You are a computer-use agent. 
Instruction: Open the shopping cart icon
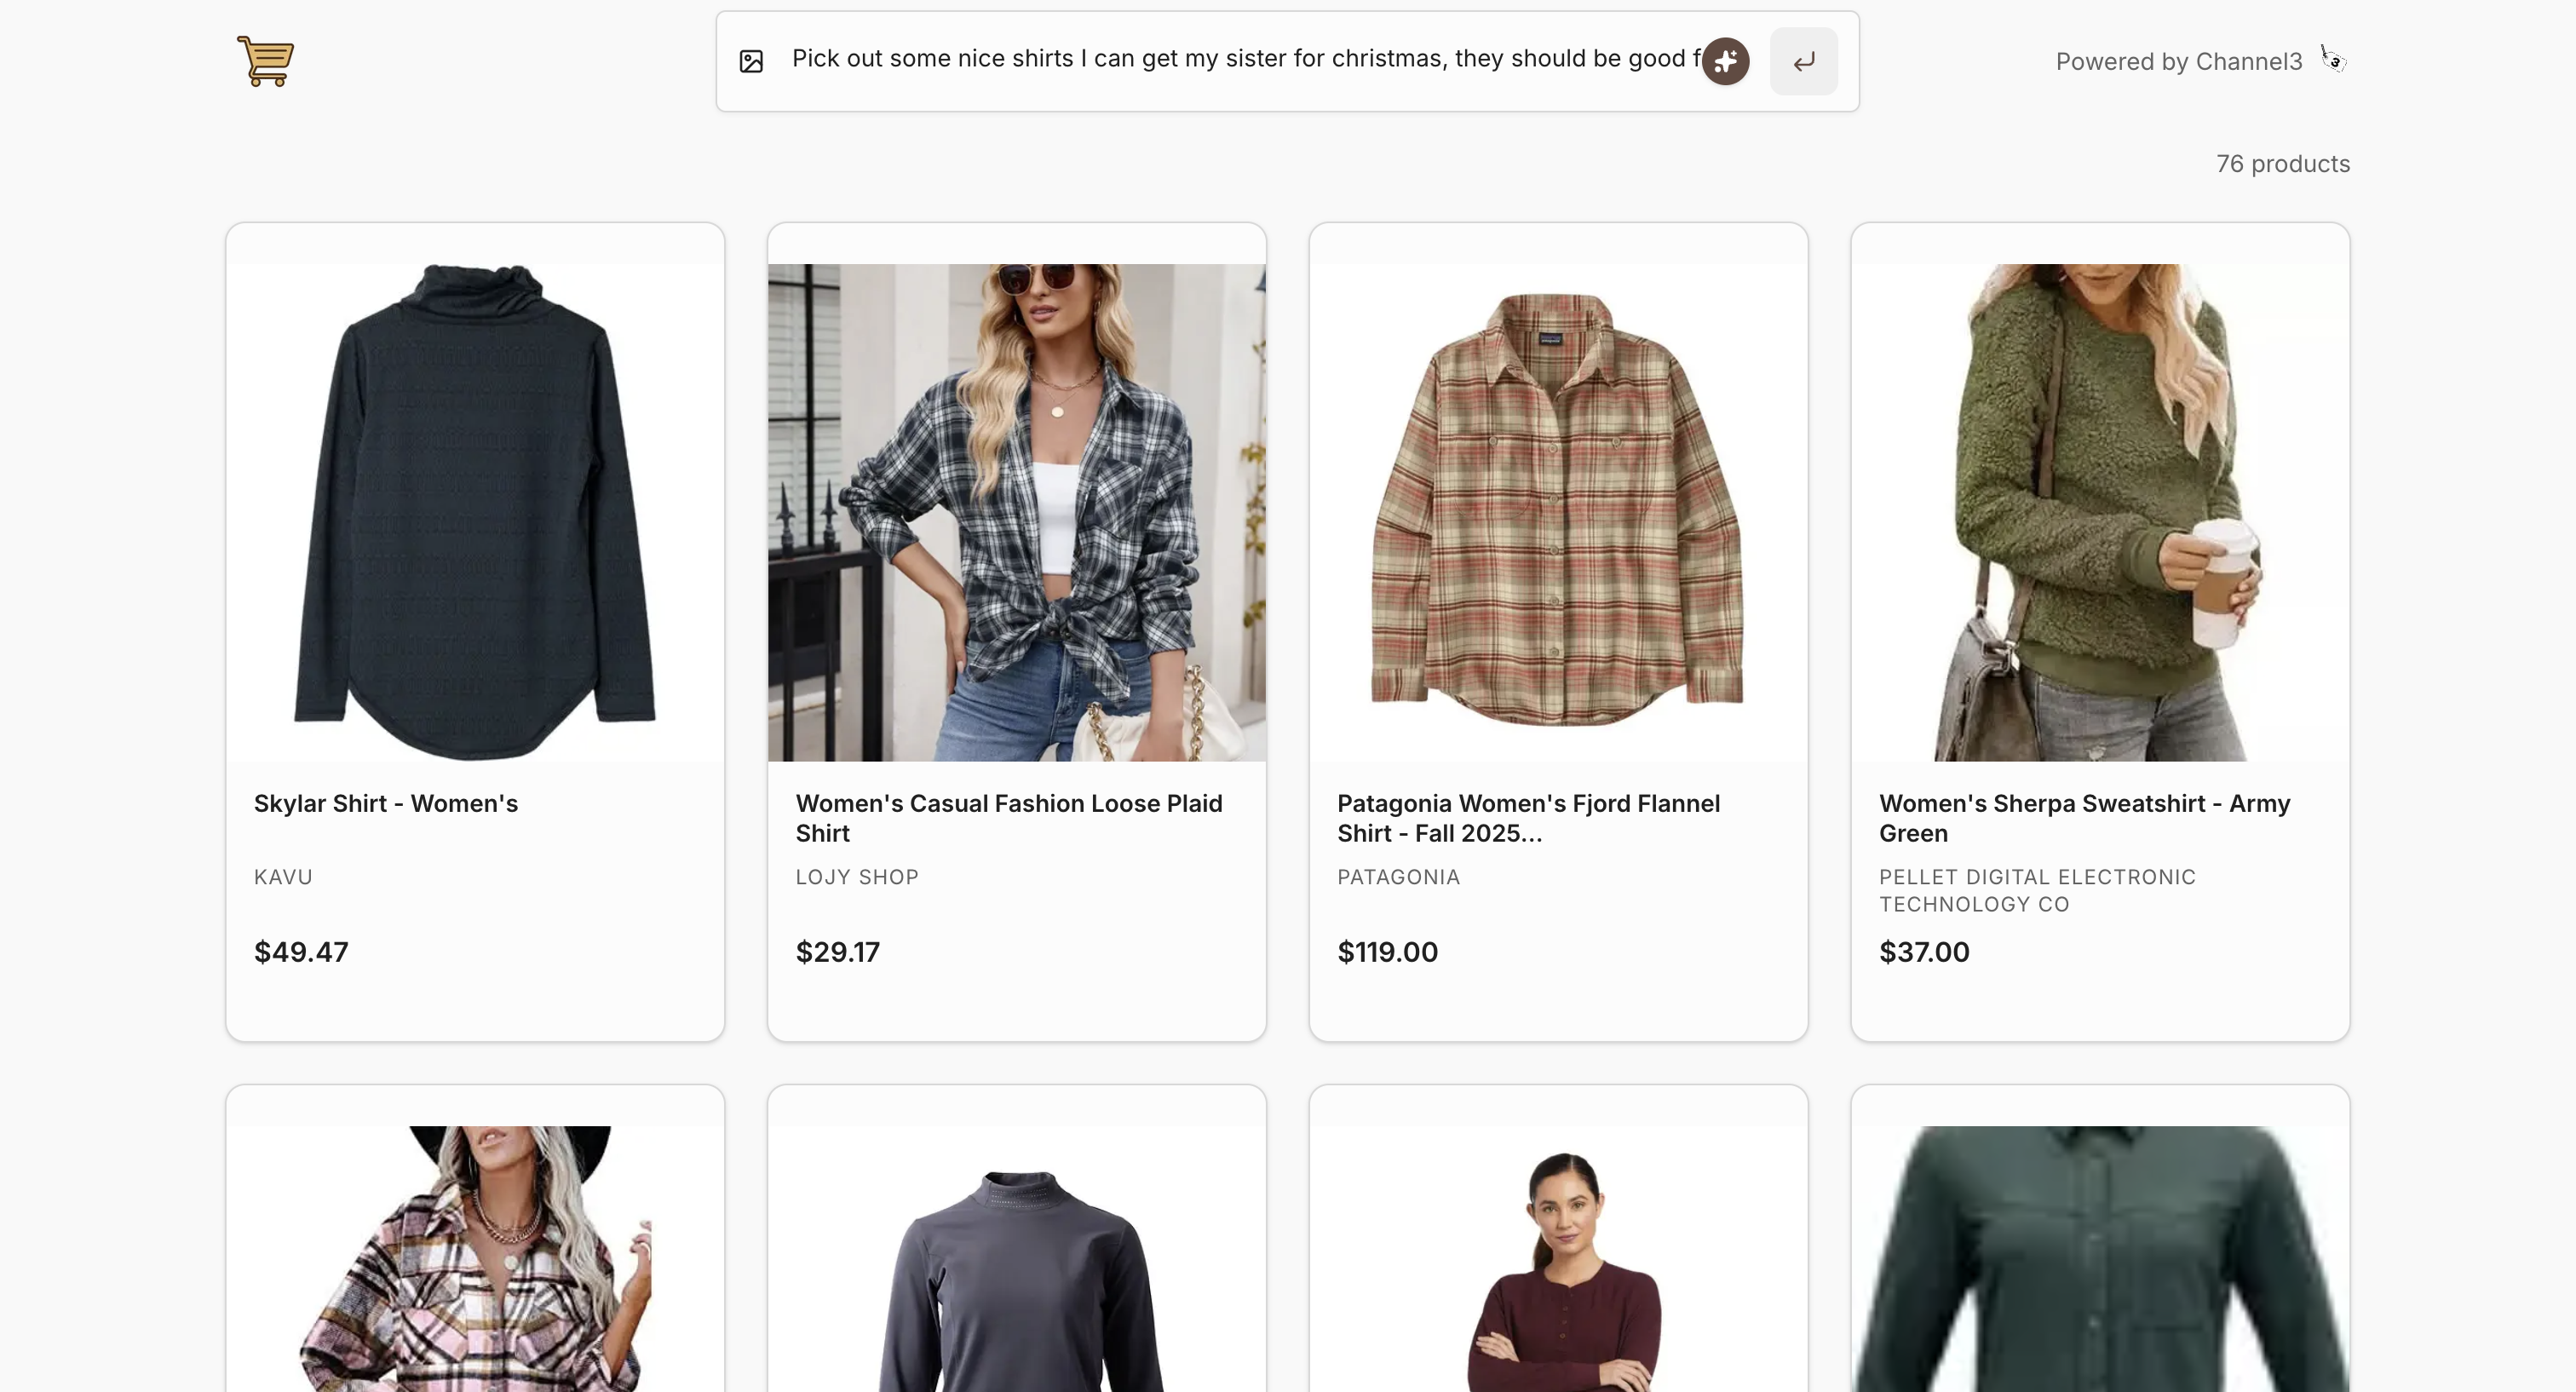pos(264,62)
